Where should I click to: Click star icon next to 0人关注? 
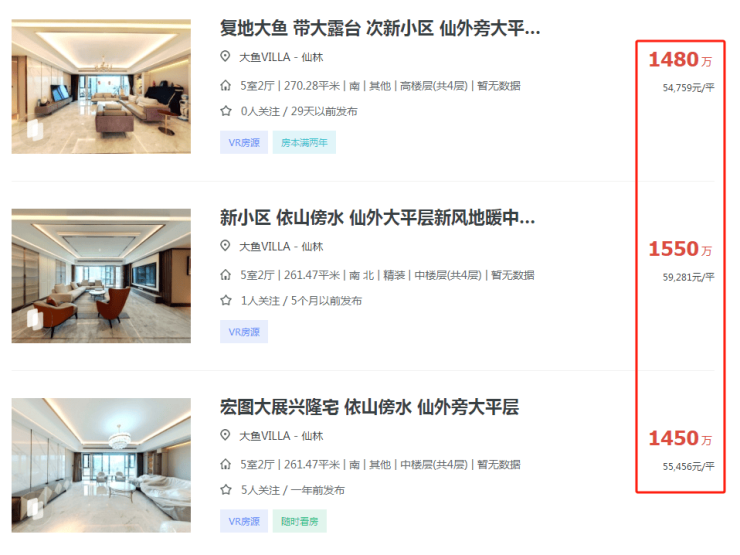pyautogui.click(x=226, y=111)
